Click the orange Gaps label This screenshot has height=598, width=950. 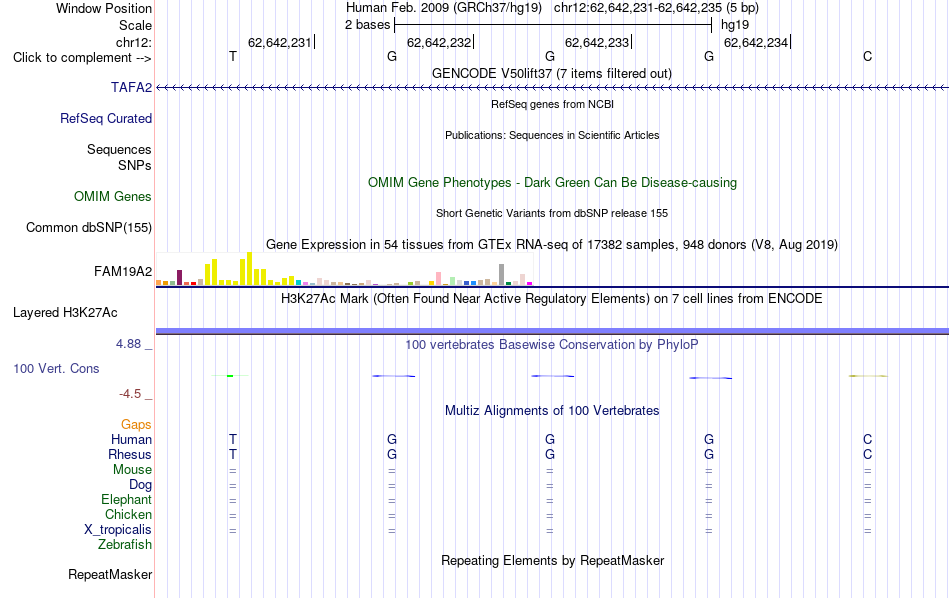[136, 425]
